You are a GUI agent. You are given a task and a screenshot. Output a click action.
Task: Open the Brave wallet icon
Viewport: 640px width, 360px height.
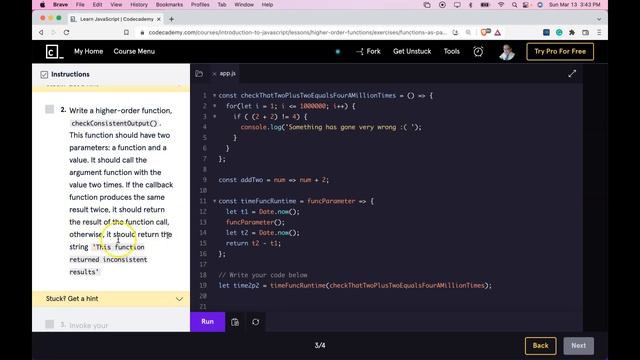(x=585, y=32)
